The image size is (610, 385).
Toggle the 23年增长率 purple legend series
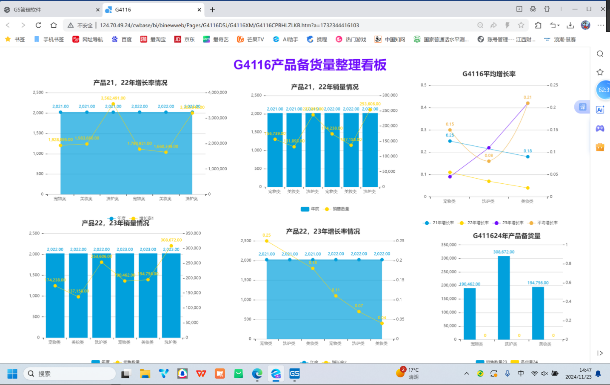tap(508, 223)
